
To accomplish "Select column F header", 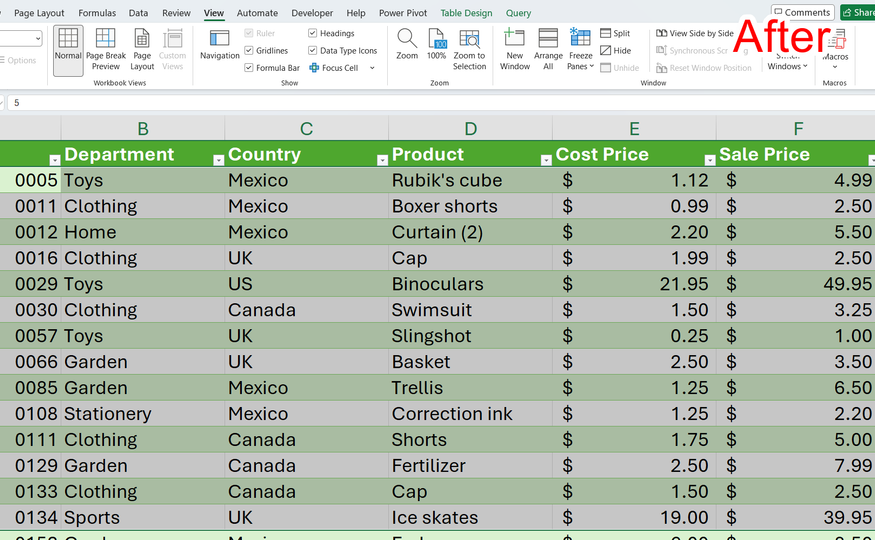I will pyautogui.click(x=798, y=129).
